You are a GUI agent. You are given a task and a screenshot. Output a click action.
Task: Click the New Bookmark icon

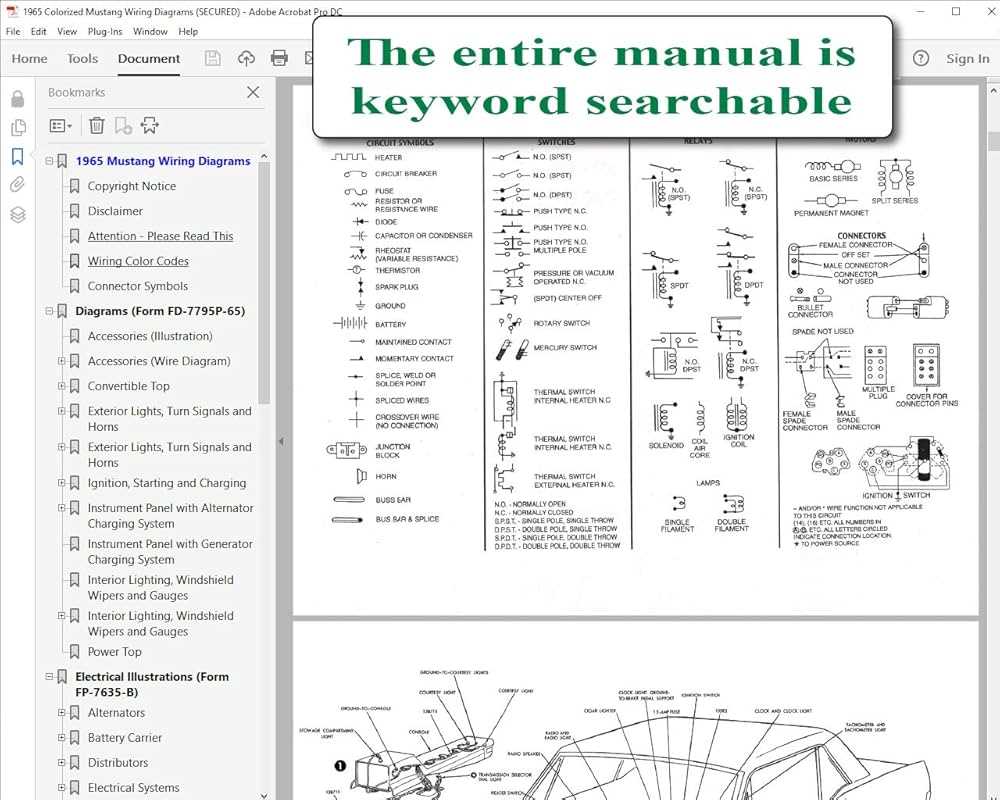(123, 126)
